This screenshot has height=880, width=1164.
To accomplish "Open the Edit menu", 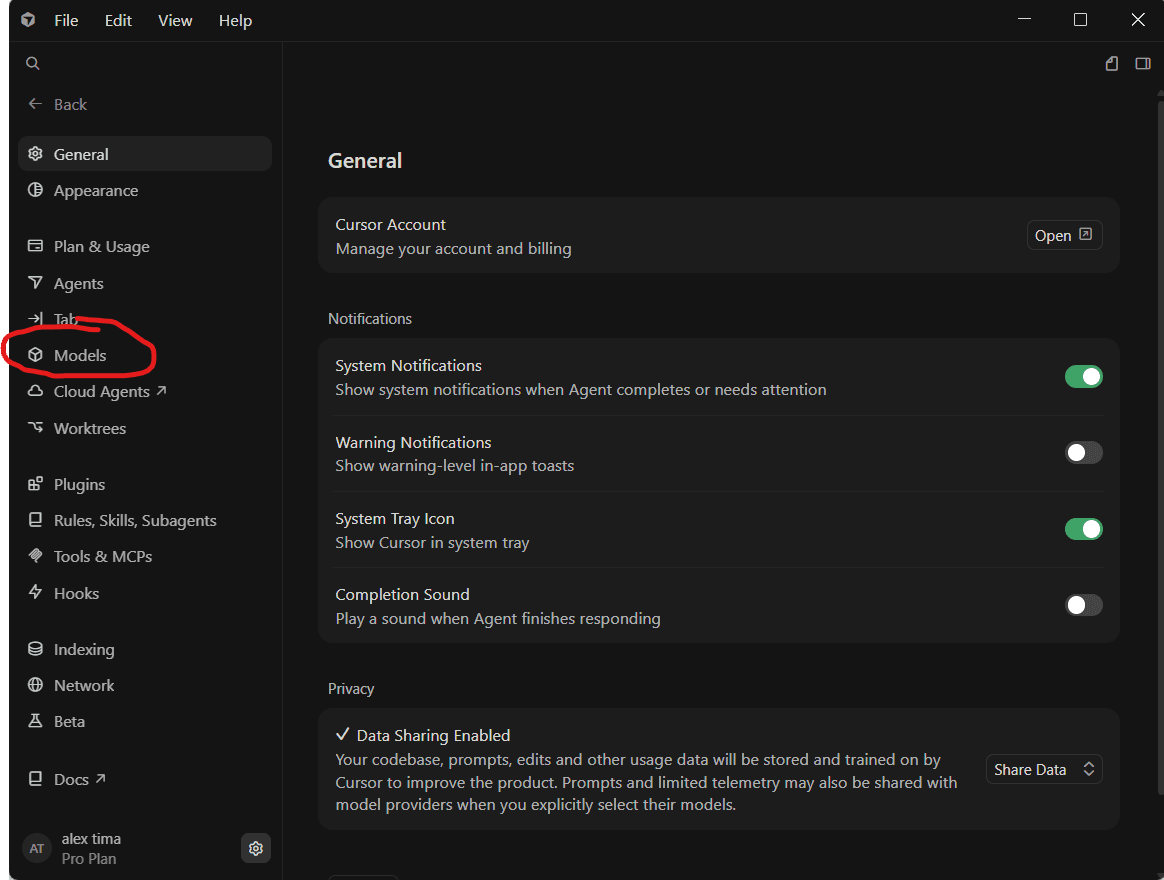I will [118, 21].
